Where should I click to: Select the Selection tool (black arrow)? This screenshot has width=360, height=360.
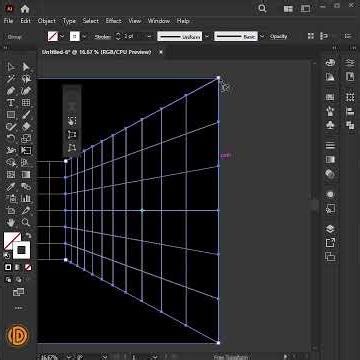click(x=11, y=67)
